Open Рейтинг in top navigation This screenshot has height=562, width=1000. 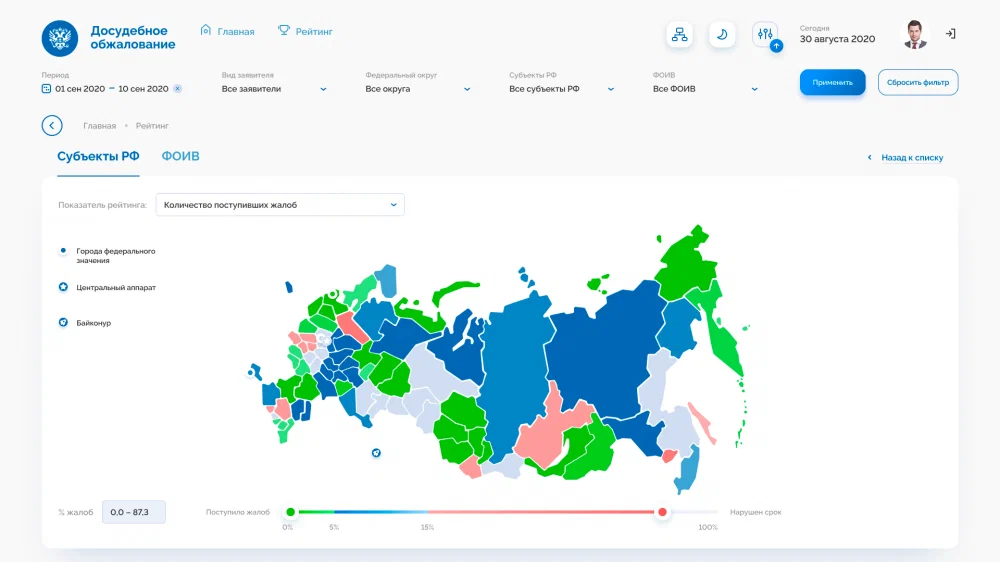click(305, 31)
